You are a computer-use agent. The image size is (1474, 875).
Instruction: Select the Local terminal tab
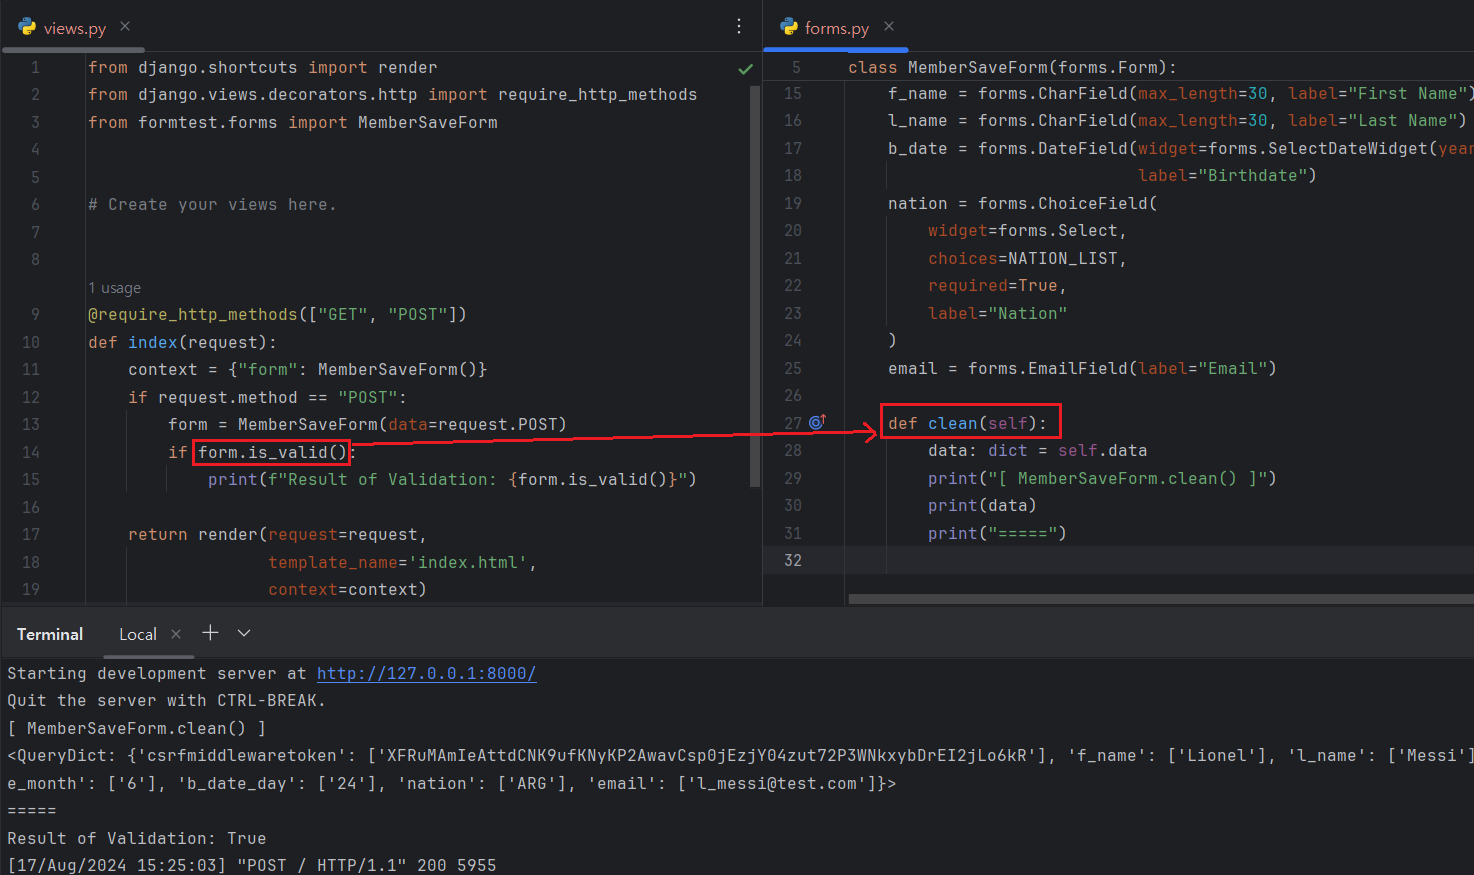[137, 634]
